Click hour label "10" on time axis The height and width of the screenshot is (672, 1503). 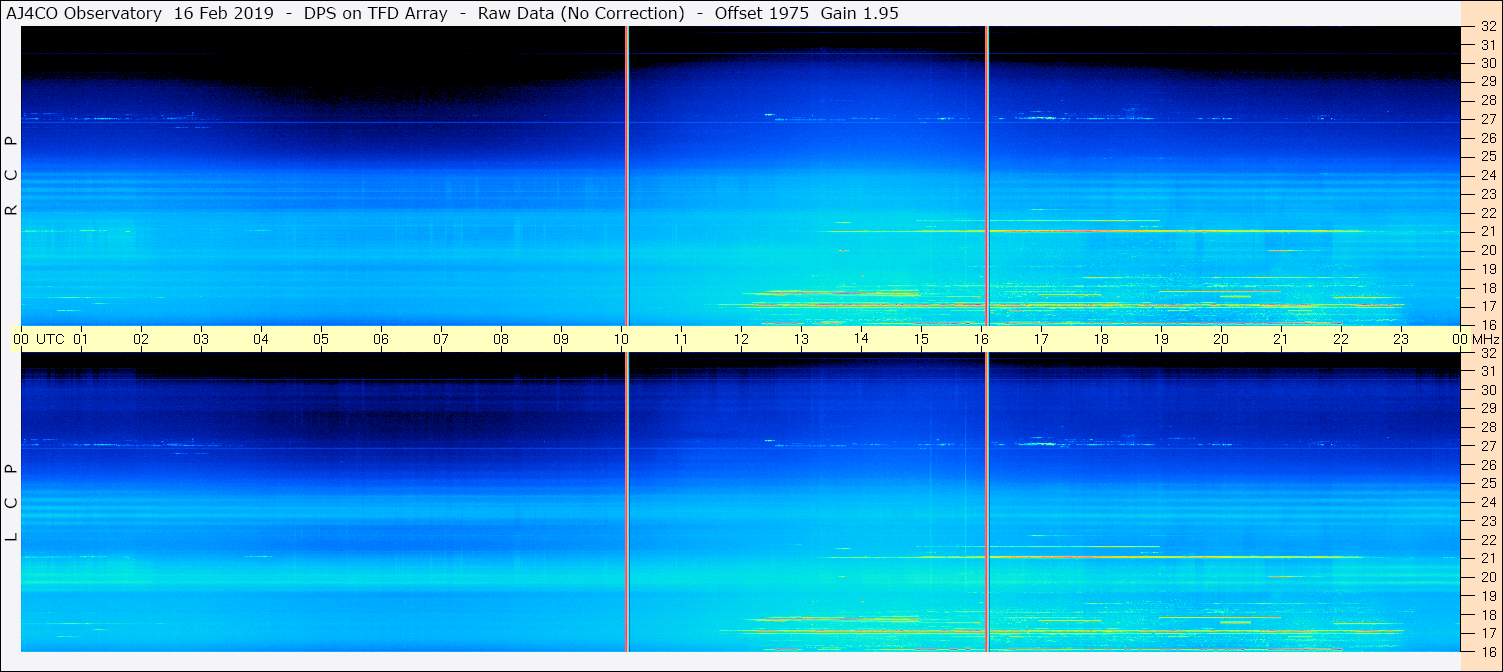pos(621,339)
